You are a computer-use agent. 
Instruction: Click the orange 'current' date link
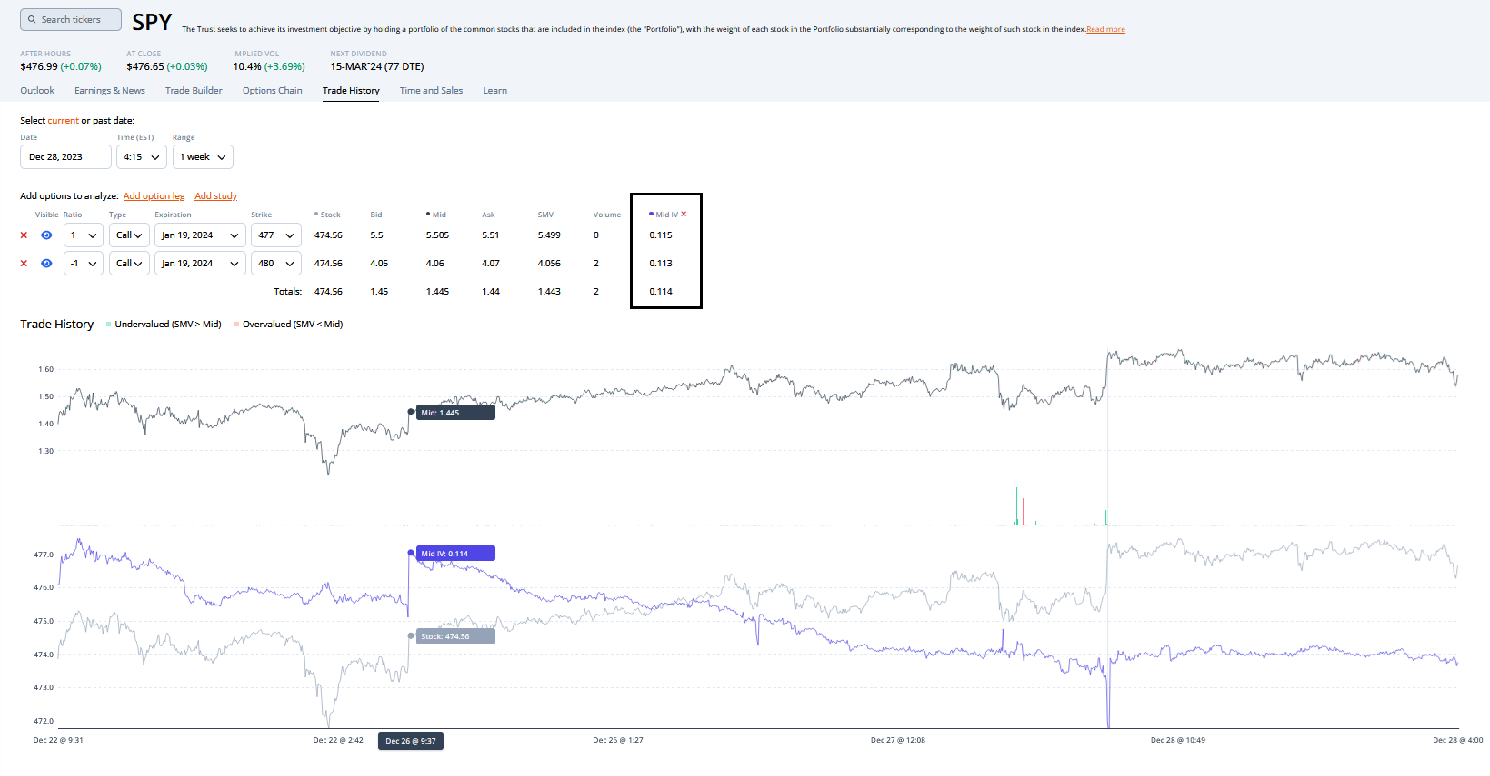tap(63, 120)
